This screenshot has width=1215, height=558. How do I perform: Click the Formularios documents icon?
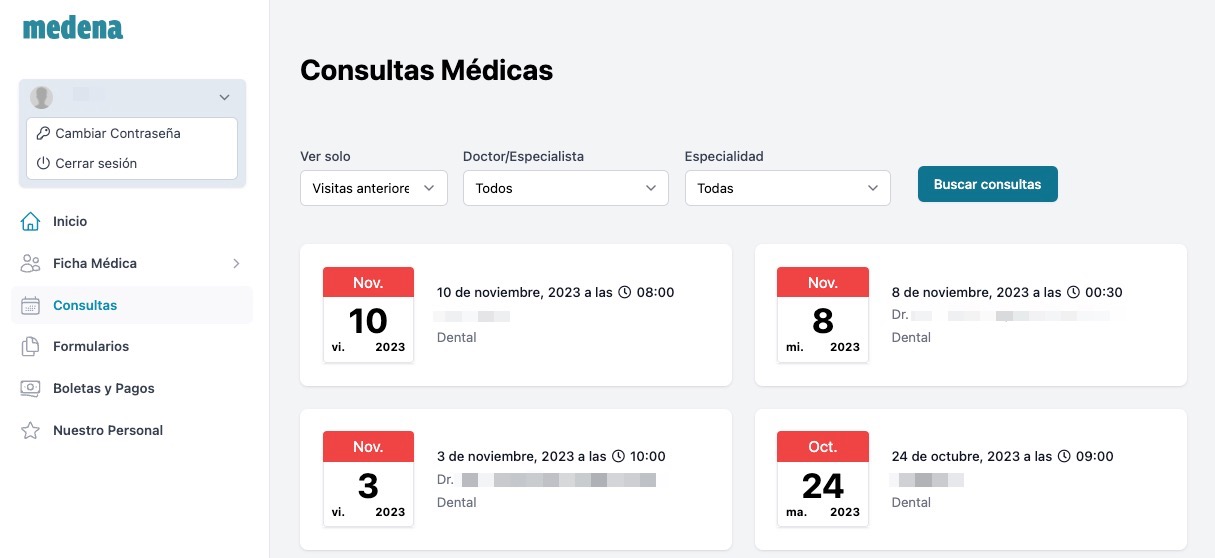coord(31,346)
